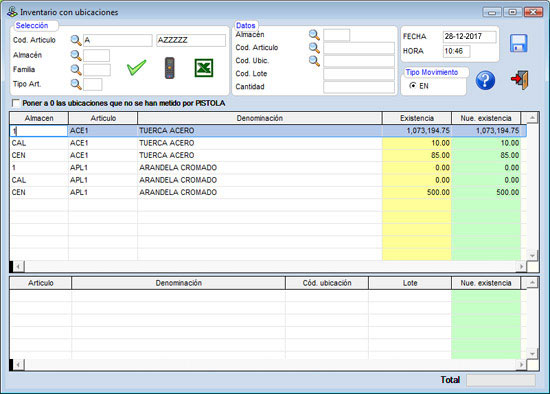Click the edited Almacen cell in first row

(39, 131)
